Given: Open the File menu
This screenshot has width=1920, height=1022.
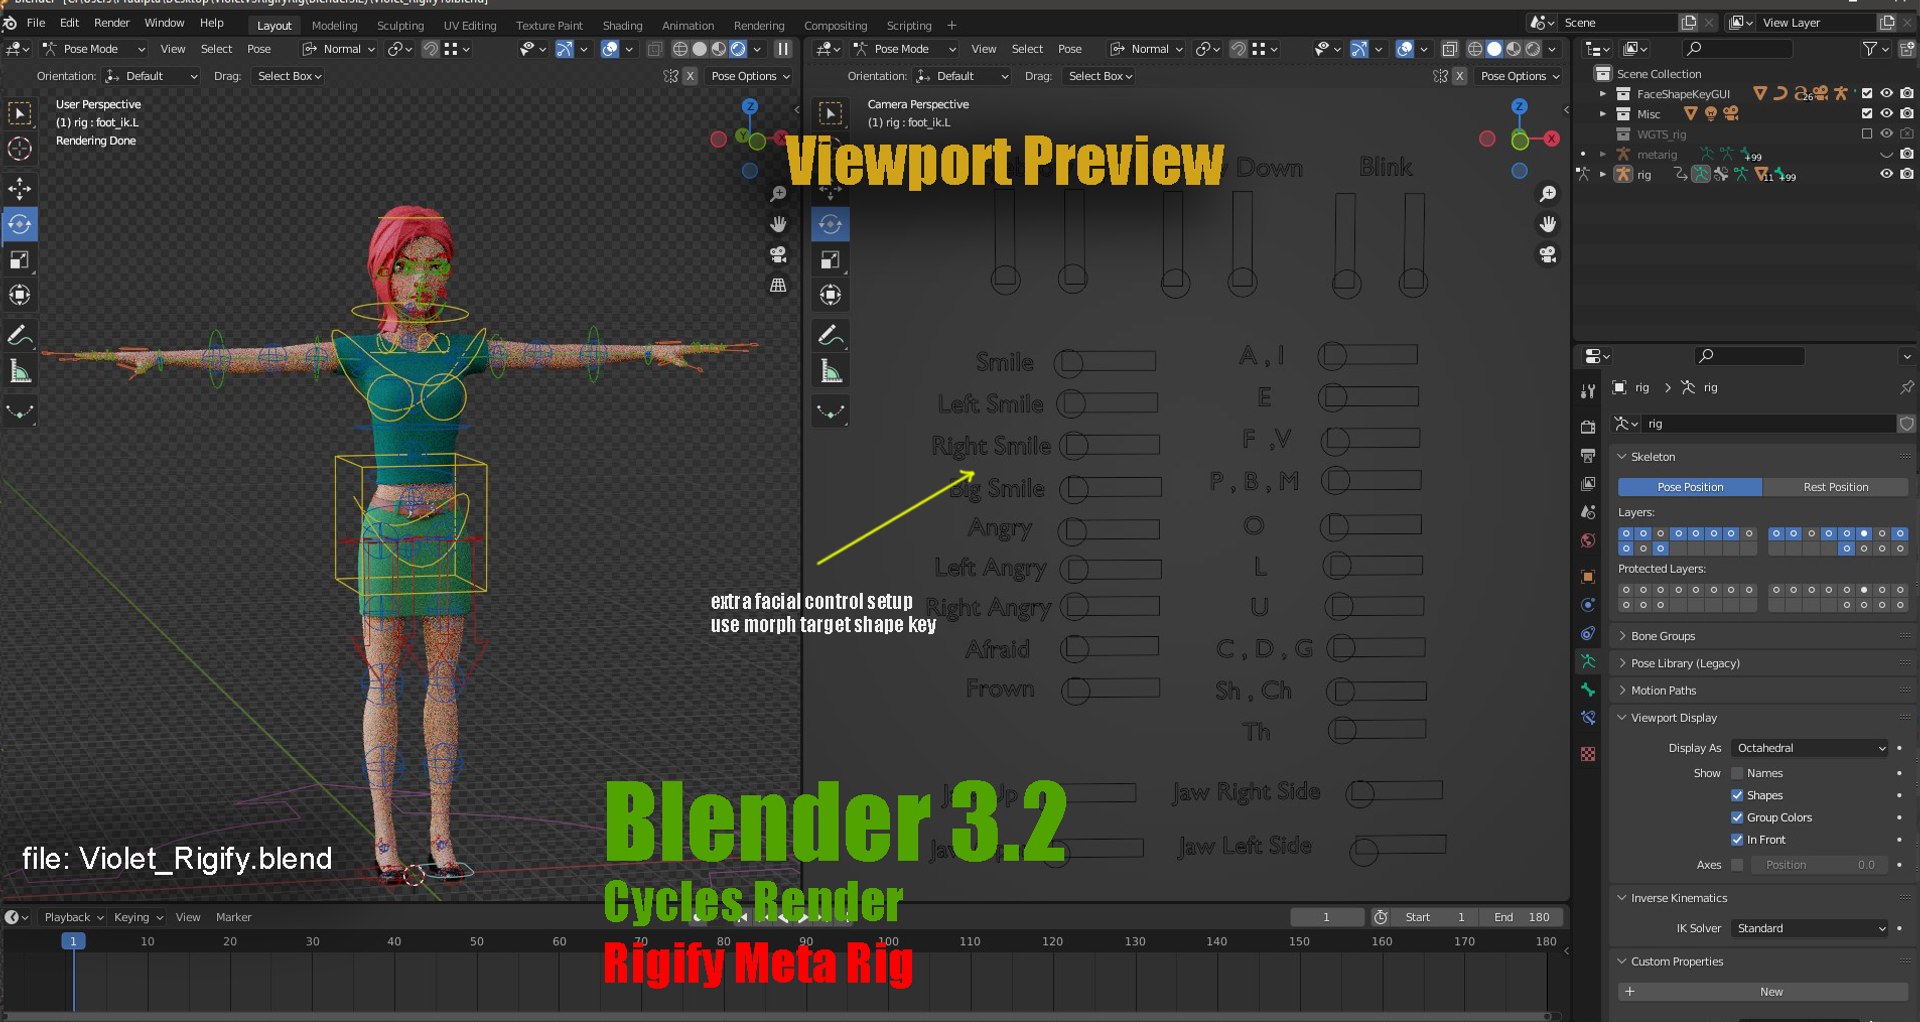Looking at the screenshot, I should tap(36, 23).
